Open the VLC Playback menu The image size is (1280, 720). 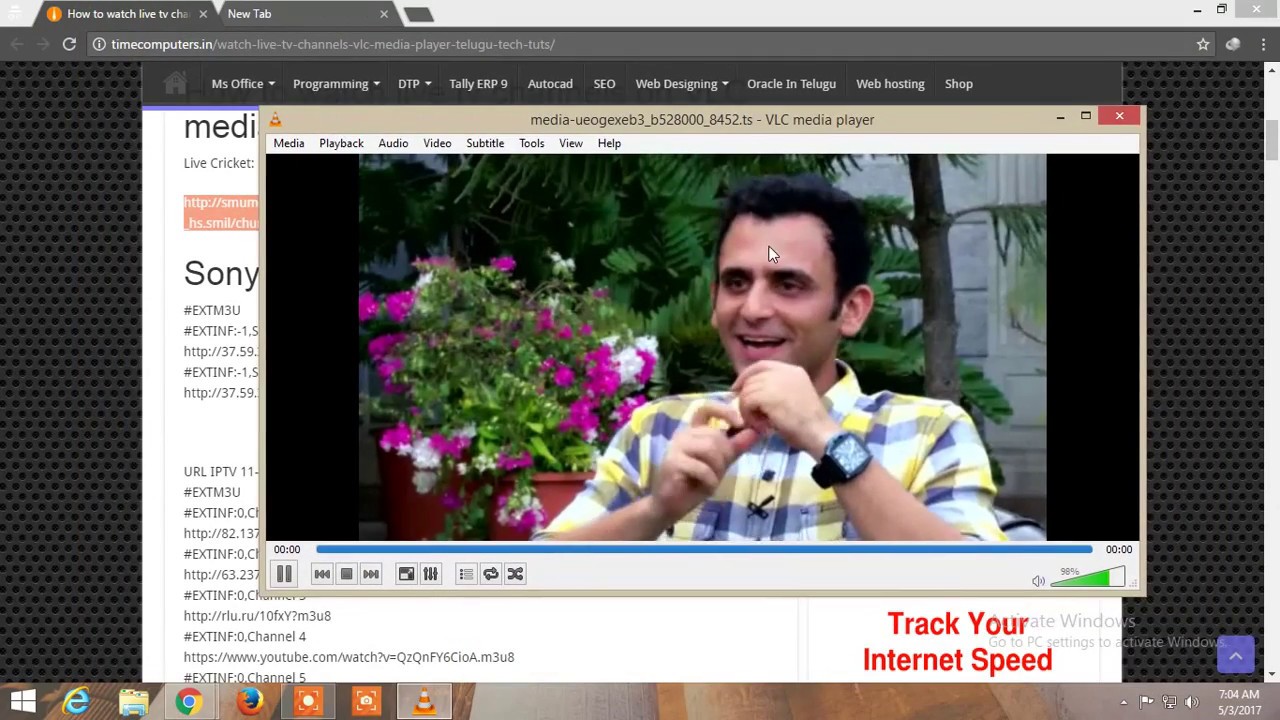coord(341,143)
